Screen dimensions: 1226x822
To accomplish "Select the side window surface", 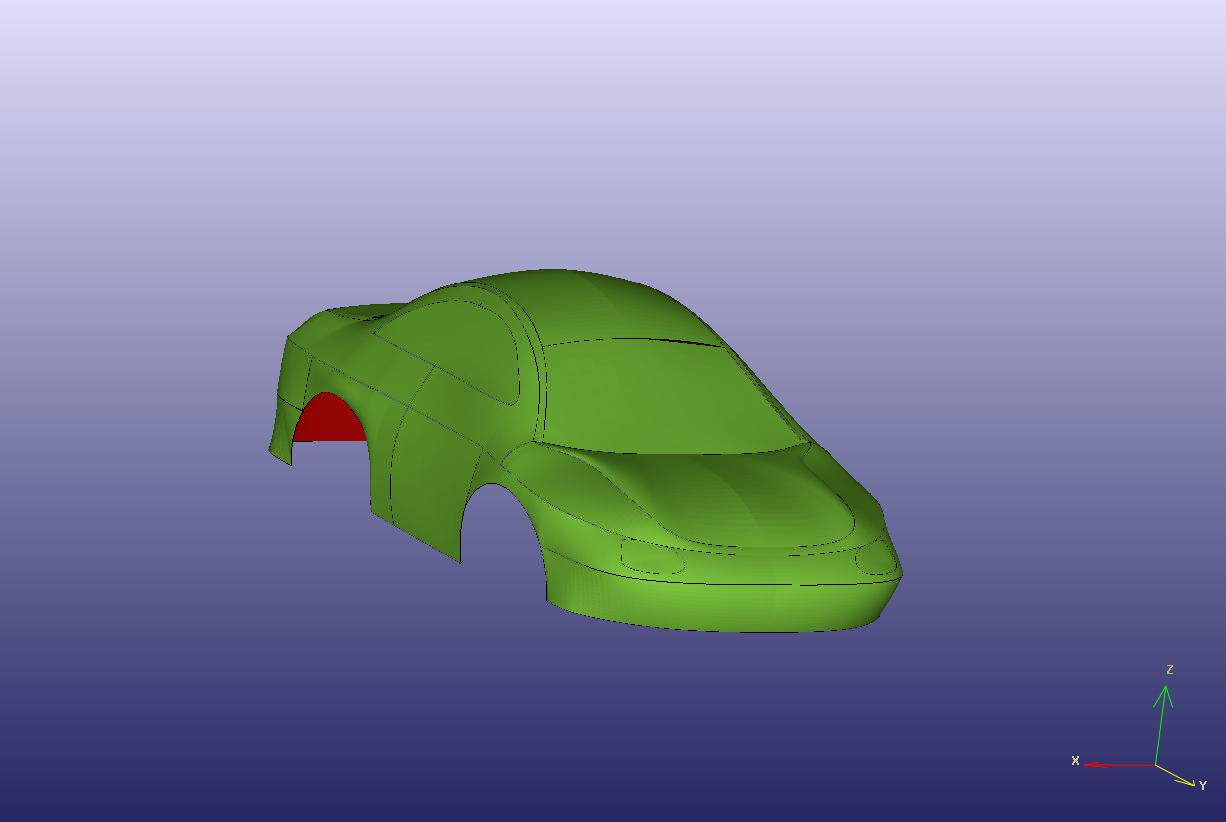I will pyautogui.click(x=455, y=345).
